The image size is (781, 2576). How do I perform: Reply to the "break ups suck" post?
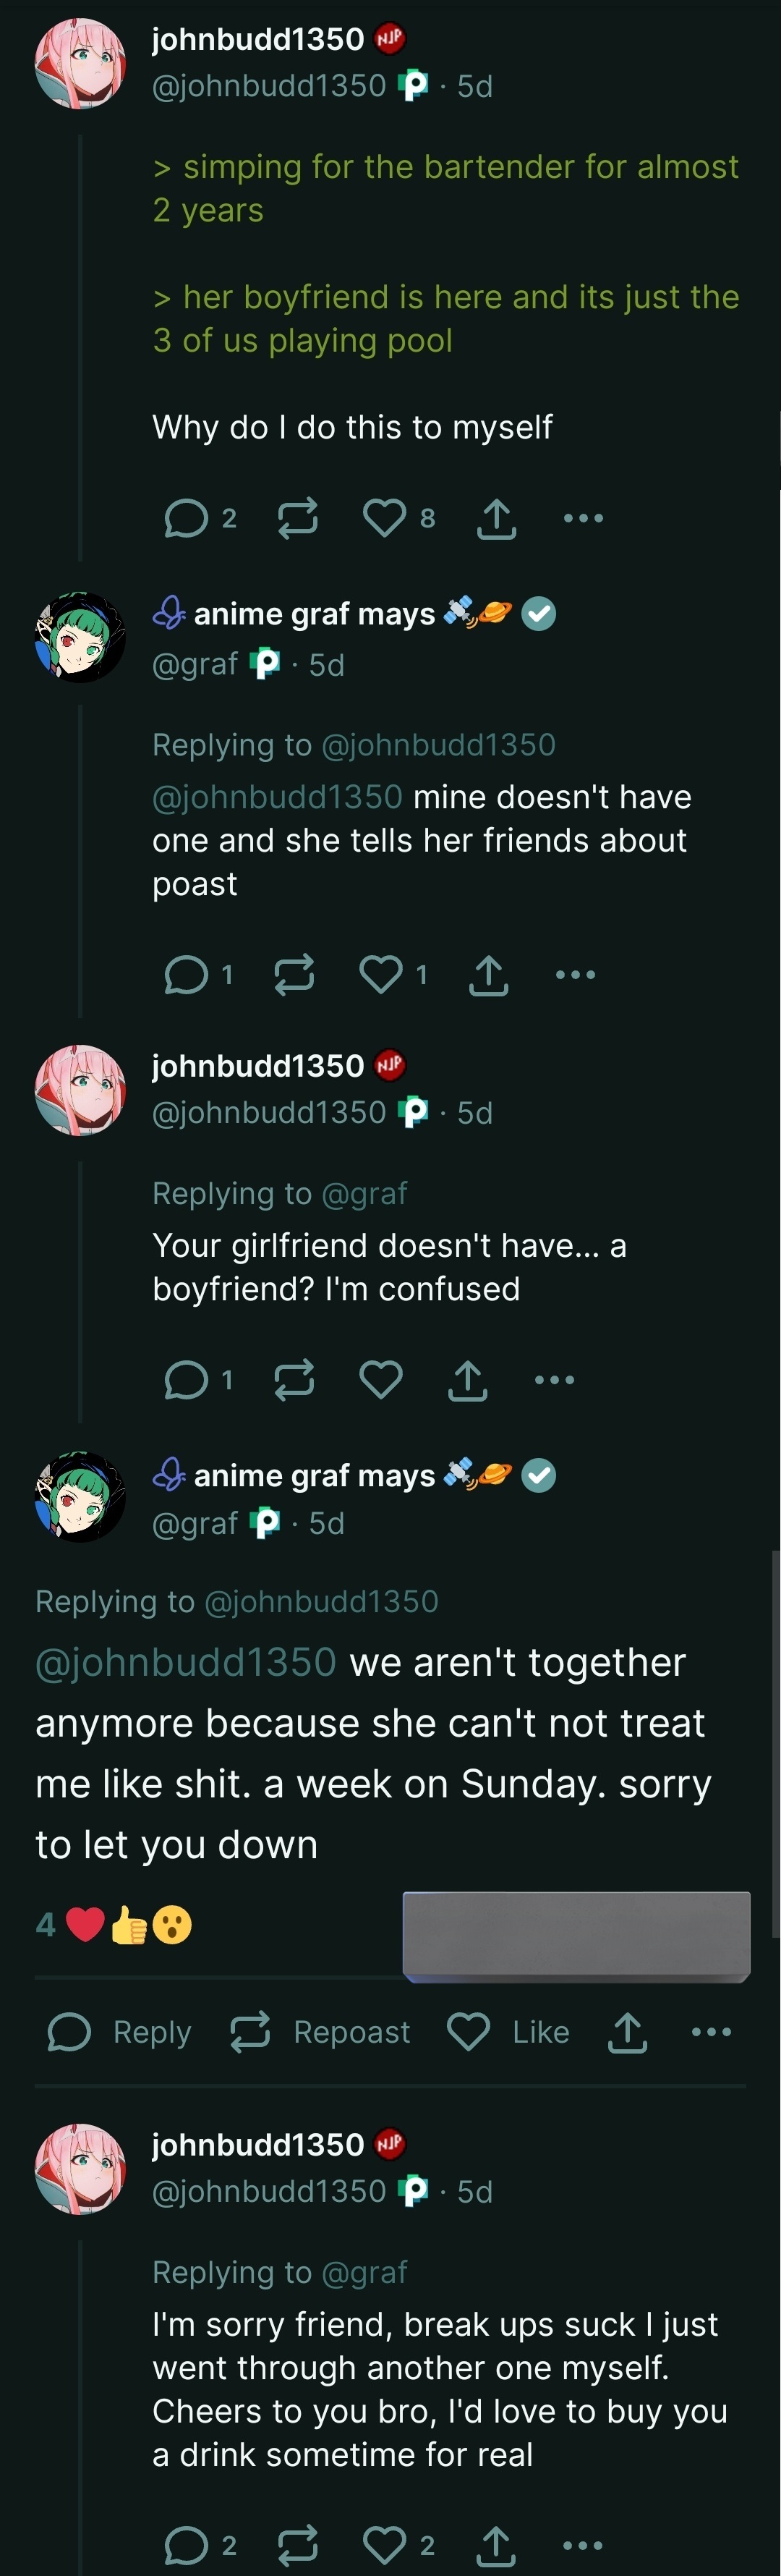[186, 2545]
